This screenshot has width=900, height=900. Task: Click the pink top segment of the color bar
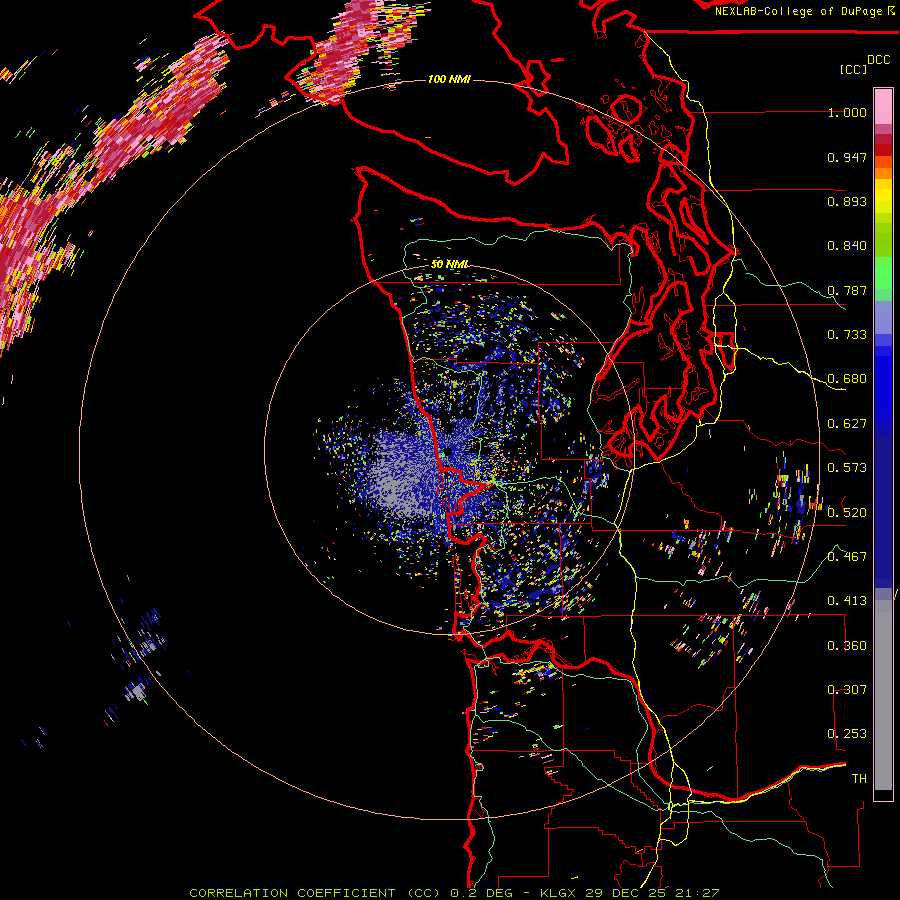[883, 106]
